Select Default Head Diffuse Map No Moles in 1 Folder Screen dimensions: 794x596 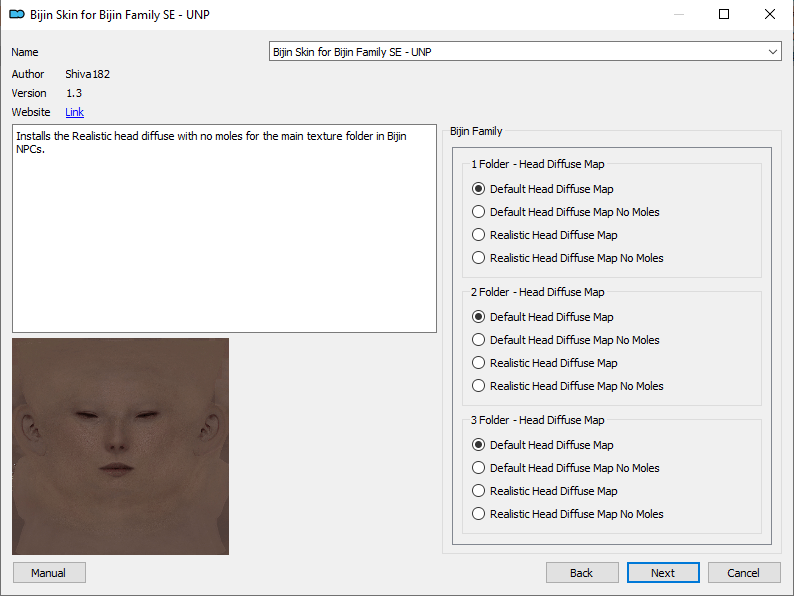pos(565,212)
